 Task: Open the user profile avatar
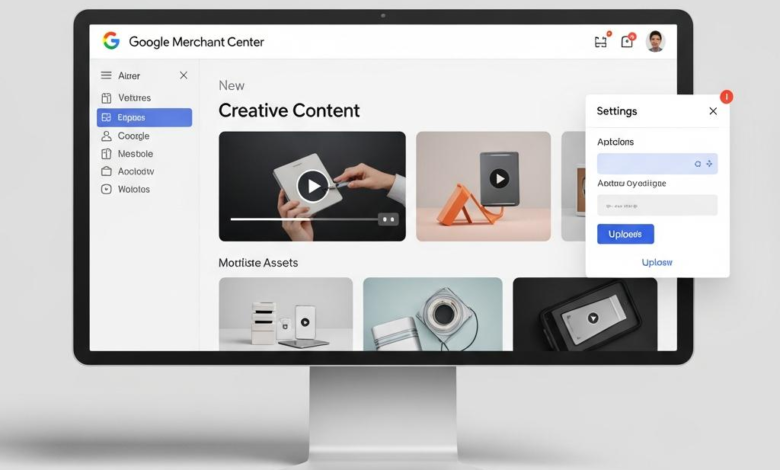(655, 41)
